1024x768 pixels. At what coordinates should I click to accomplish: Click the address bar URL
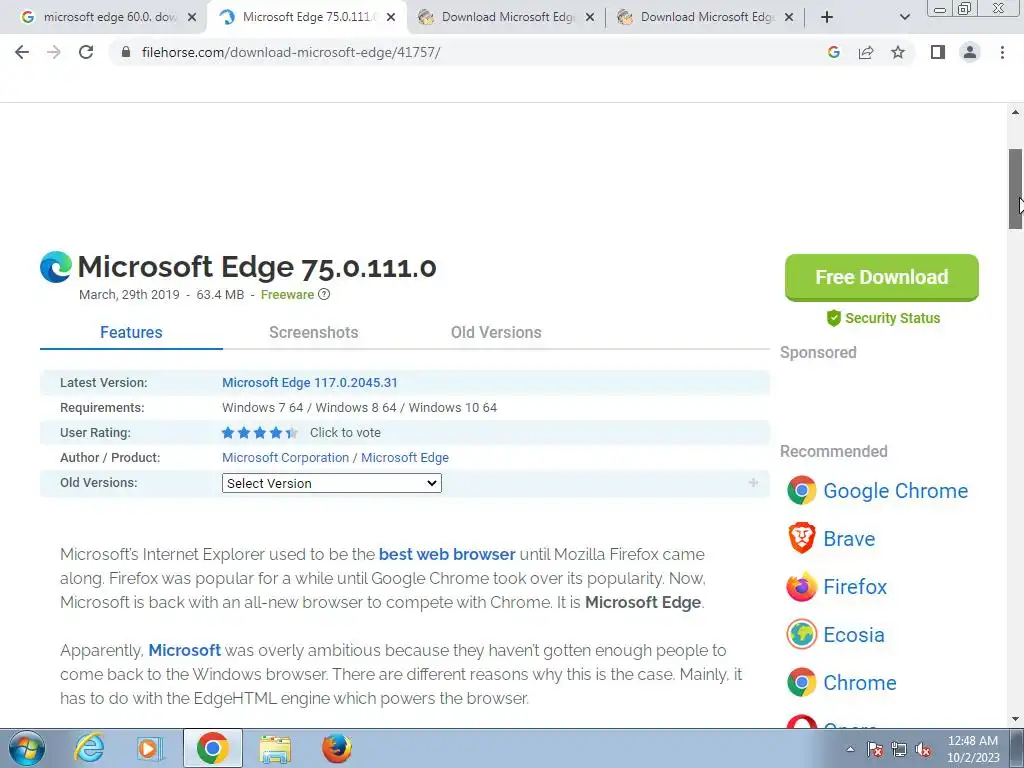pyautogui.click(x=291, y=52)
